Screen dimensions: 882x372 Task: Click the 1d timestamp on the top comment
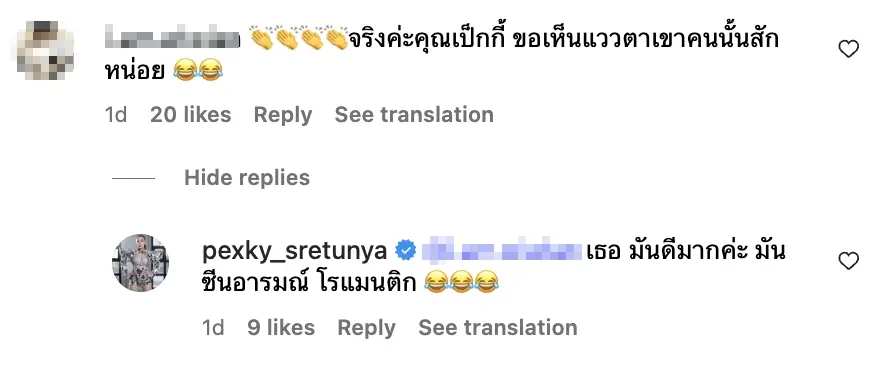click(x=116, y=115)
